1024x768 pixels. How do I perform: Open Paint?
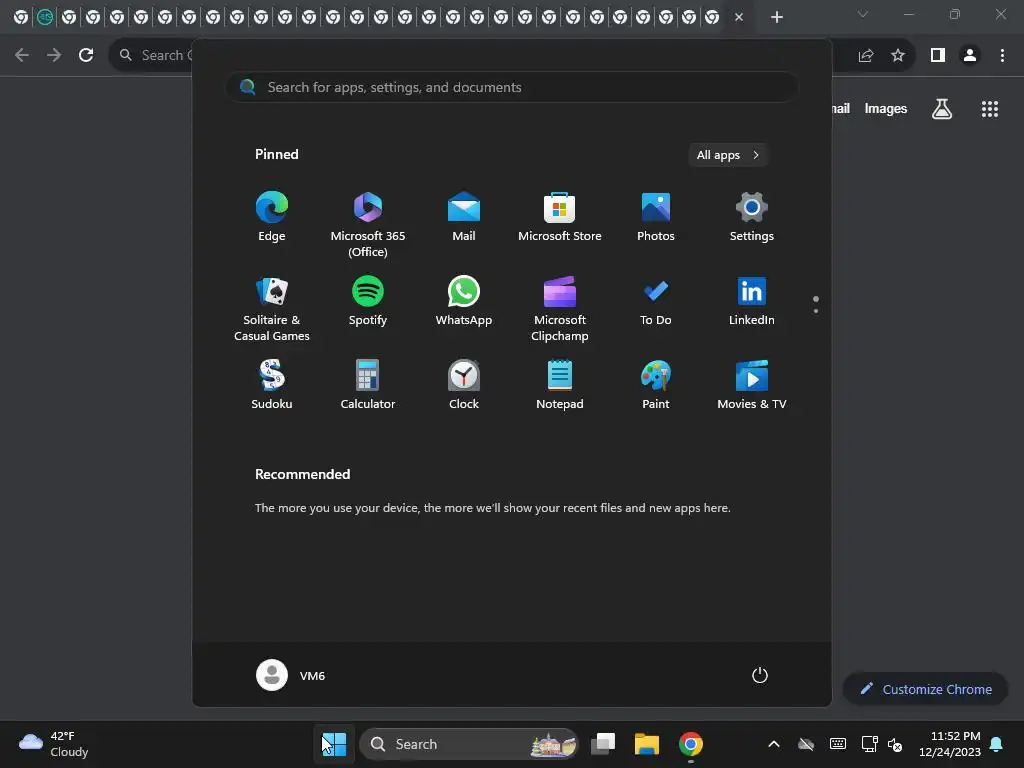(x=656, y=385)
